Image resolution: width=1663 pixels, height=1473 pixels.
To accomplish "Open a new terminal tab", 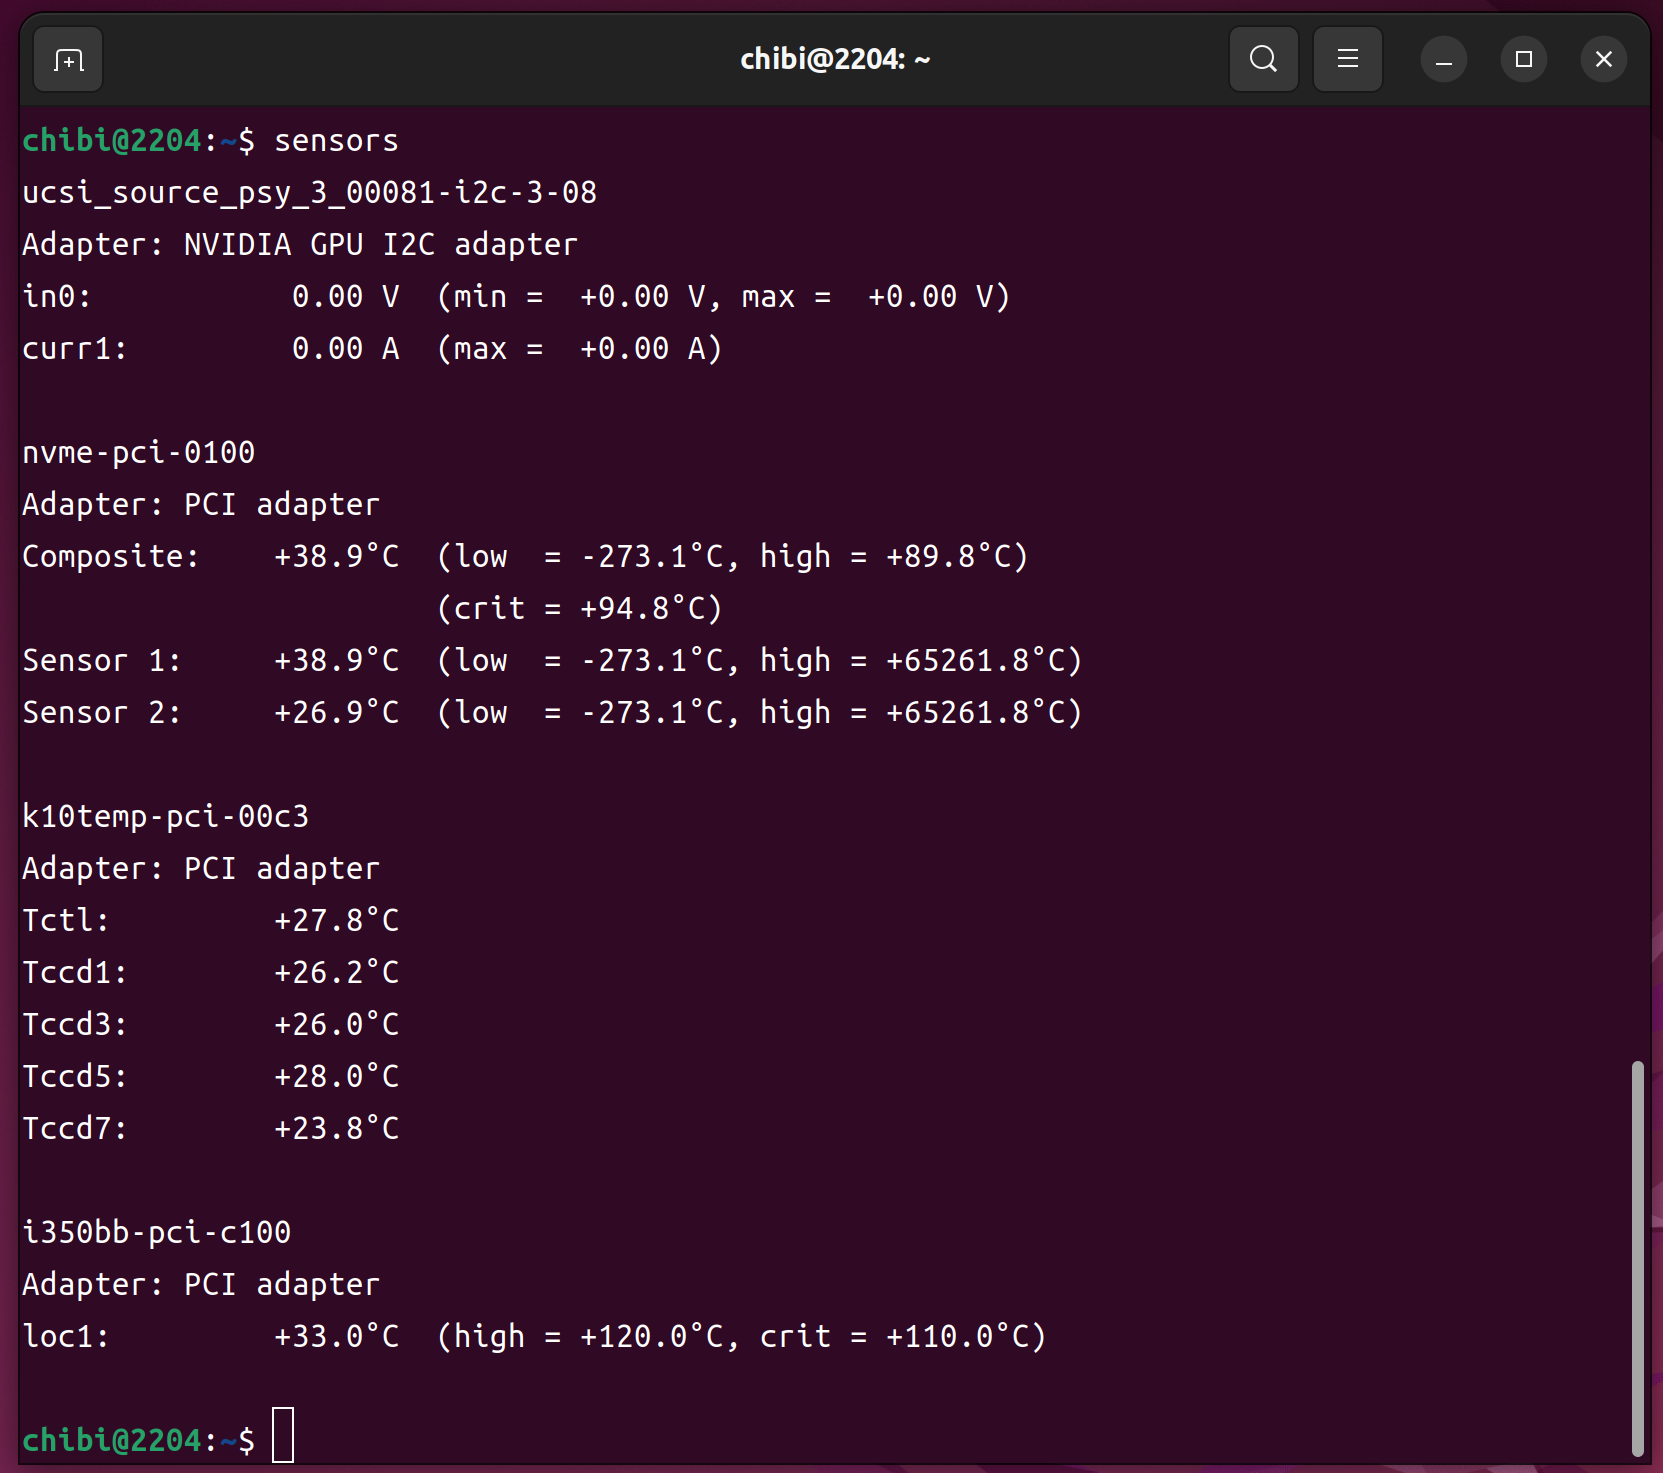I will tap(68, 60).
